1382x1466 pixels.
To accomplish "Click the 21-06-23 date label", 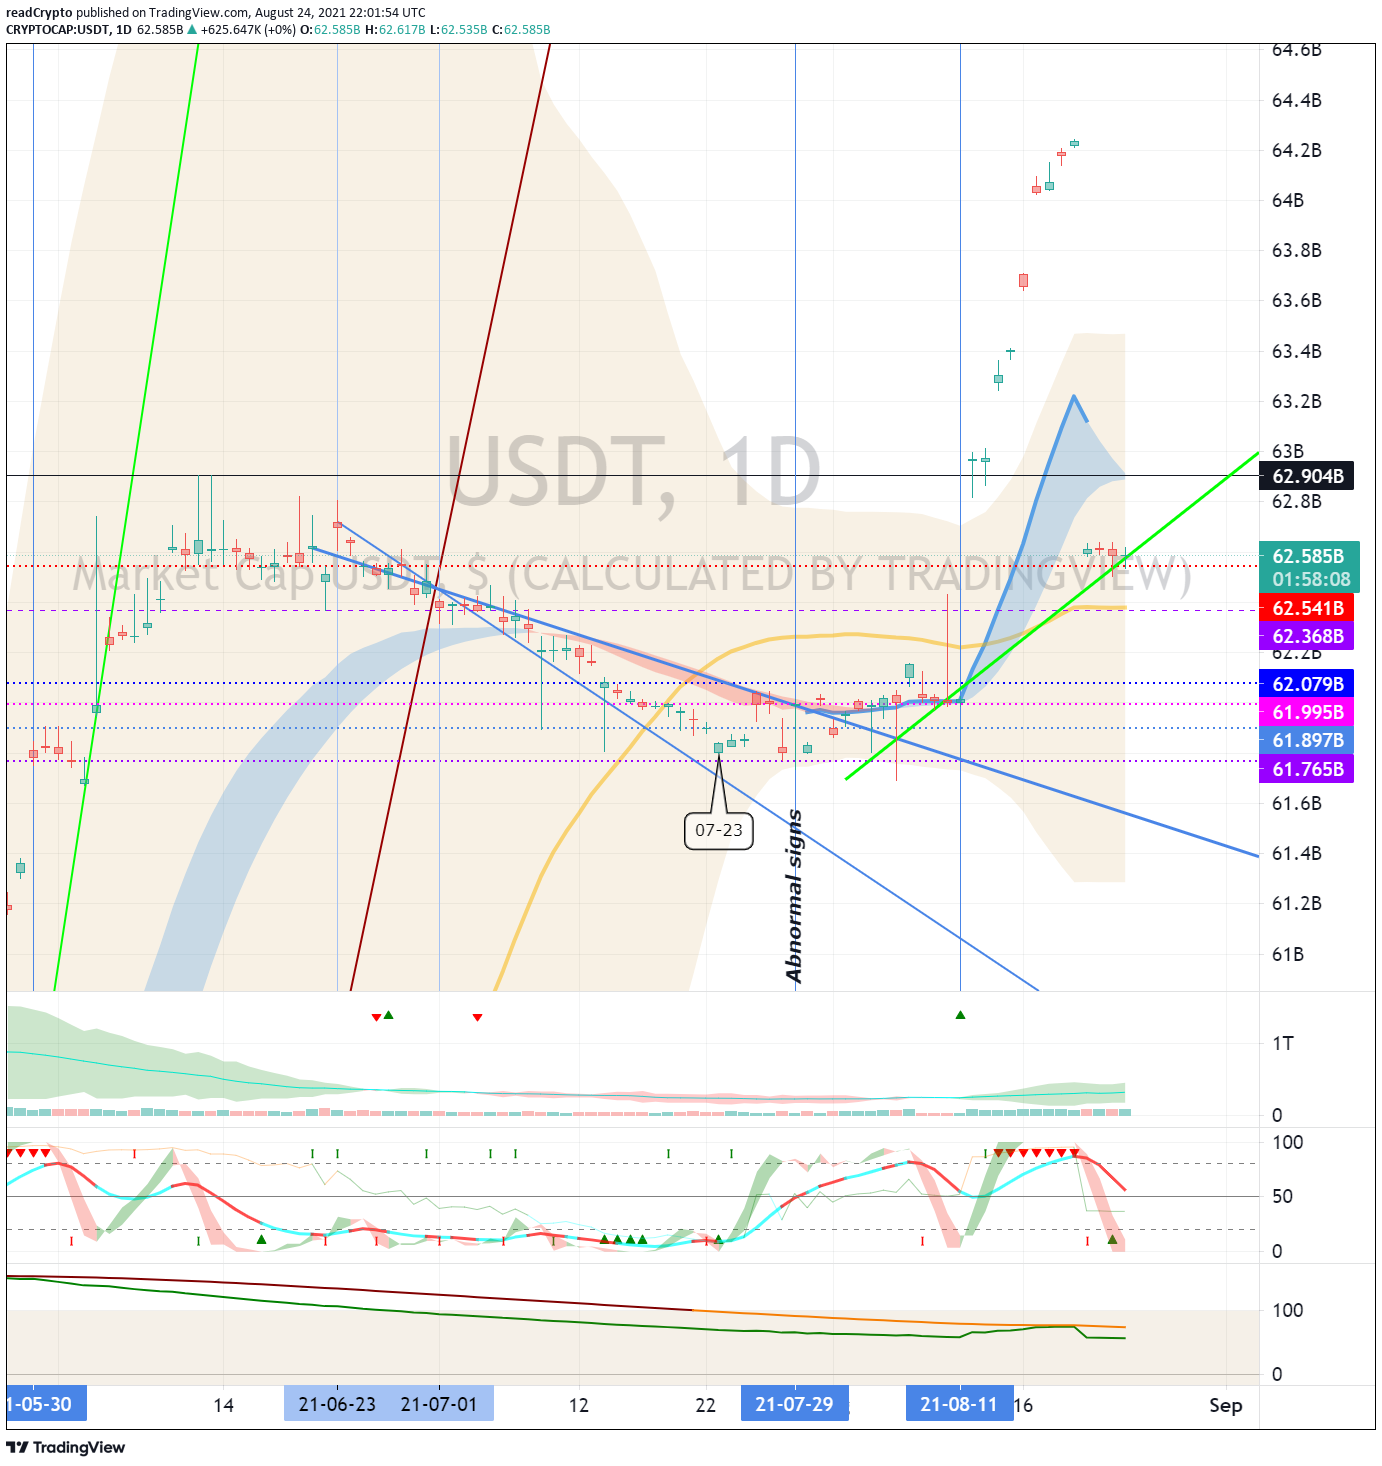I will tap(337, 1404).
